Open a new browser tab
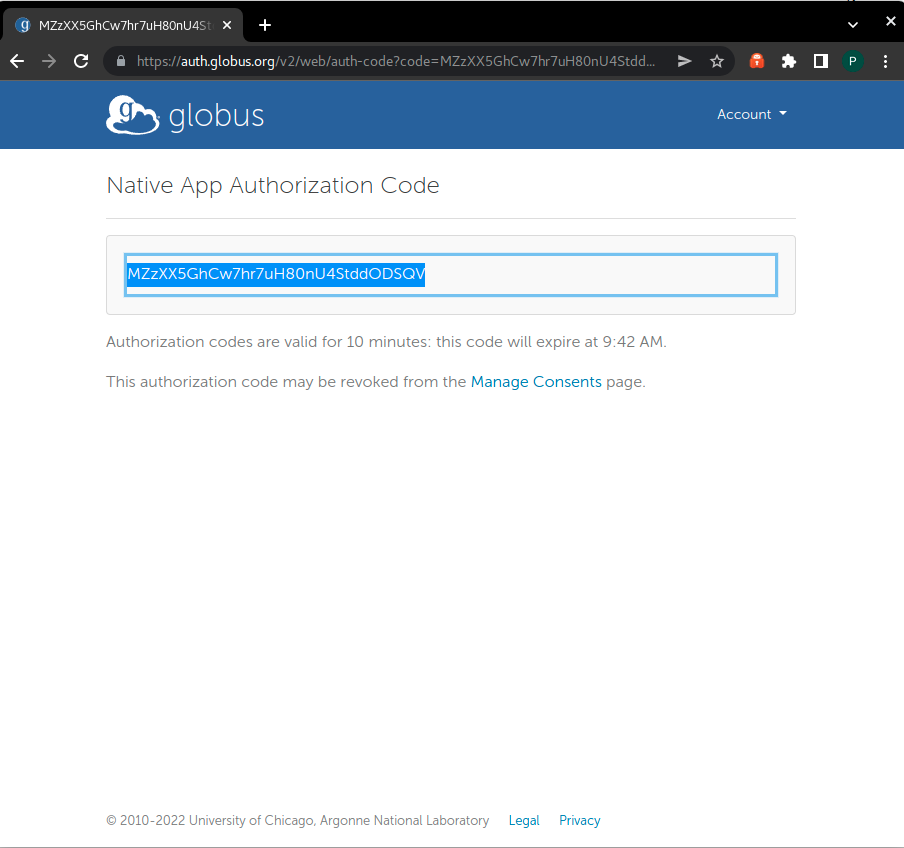 coord(265,25)
